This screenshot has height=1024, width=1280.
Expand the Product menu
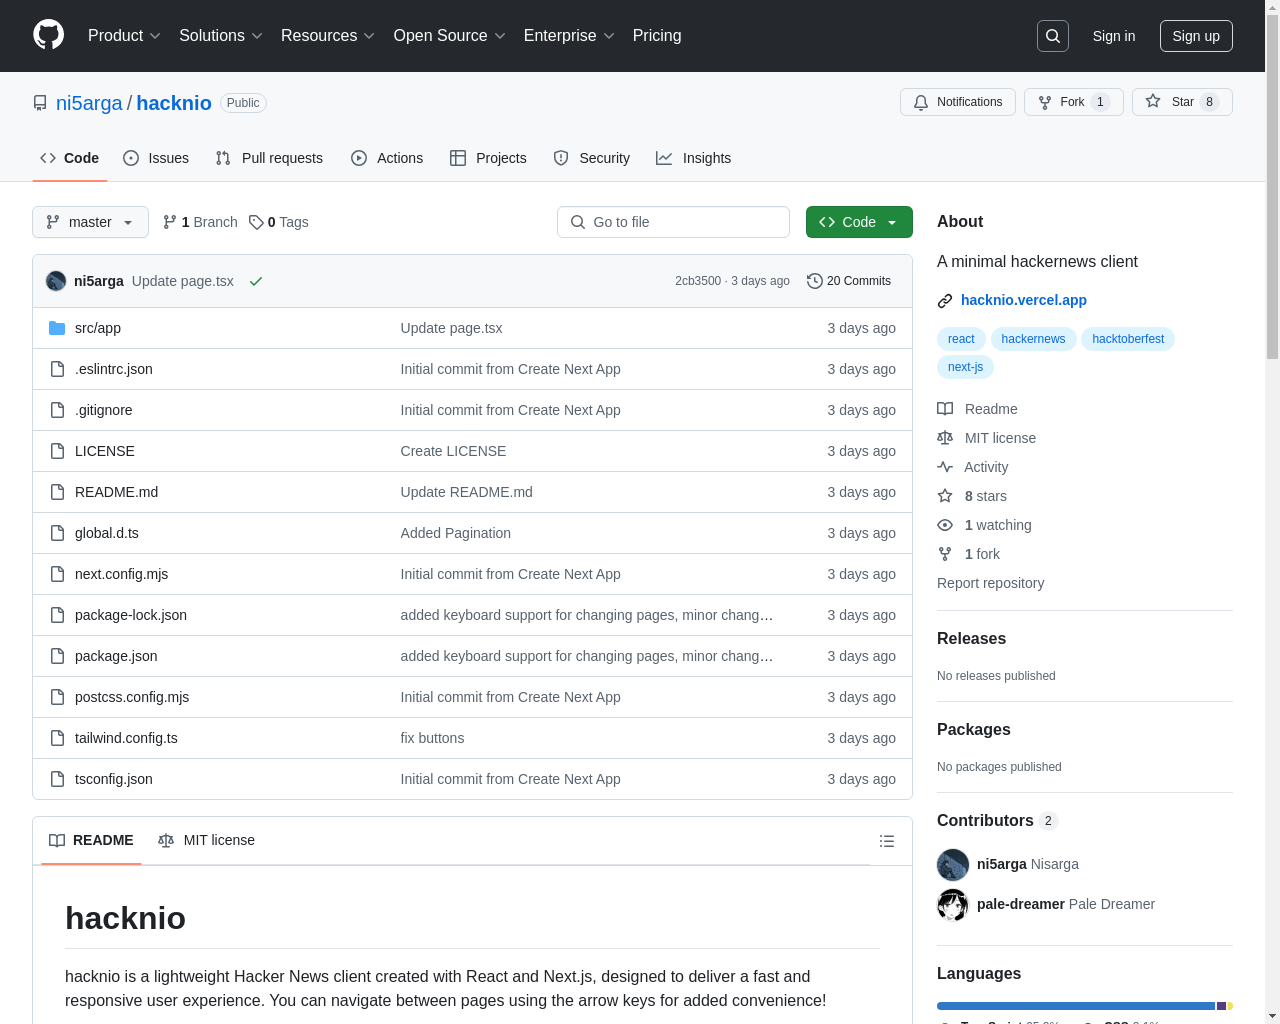pos(124,36)
